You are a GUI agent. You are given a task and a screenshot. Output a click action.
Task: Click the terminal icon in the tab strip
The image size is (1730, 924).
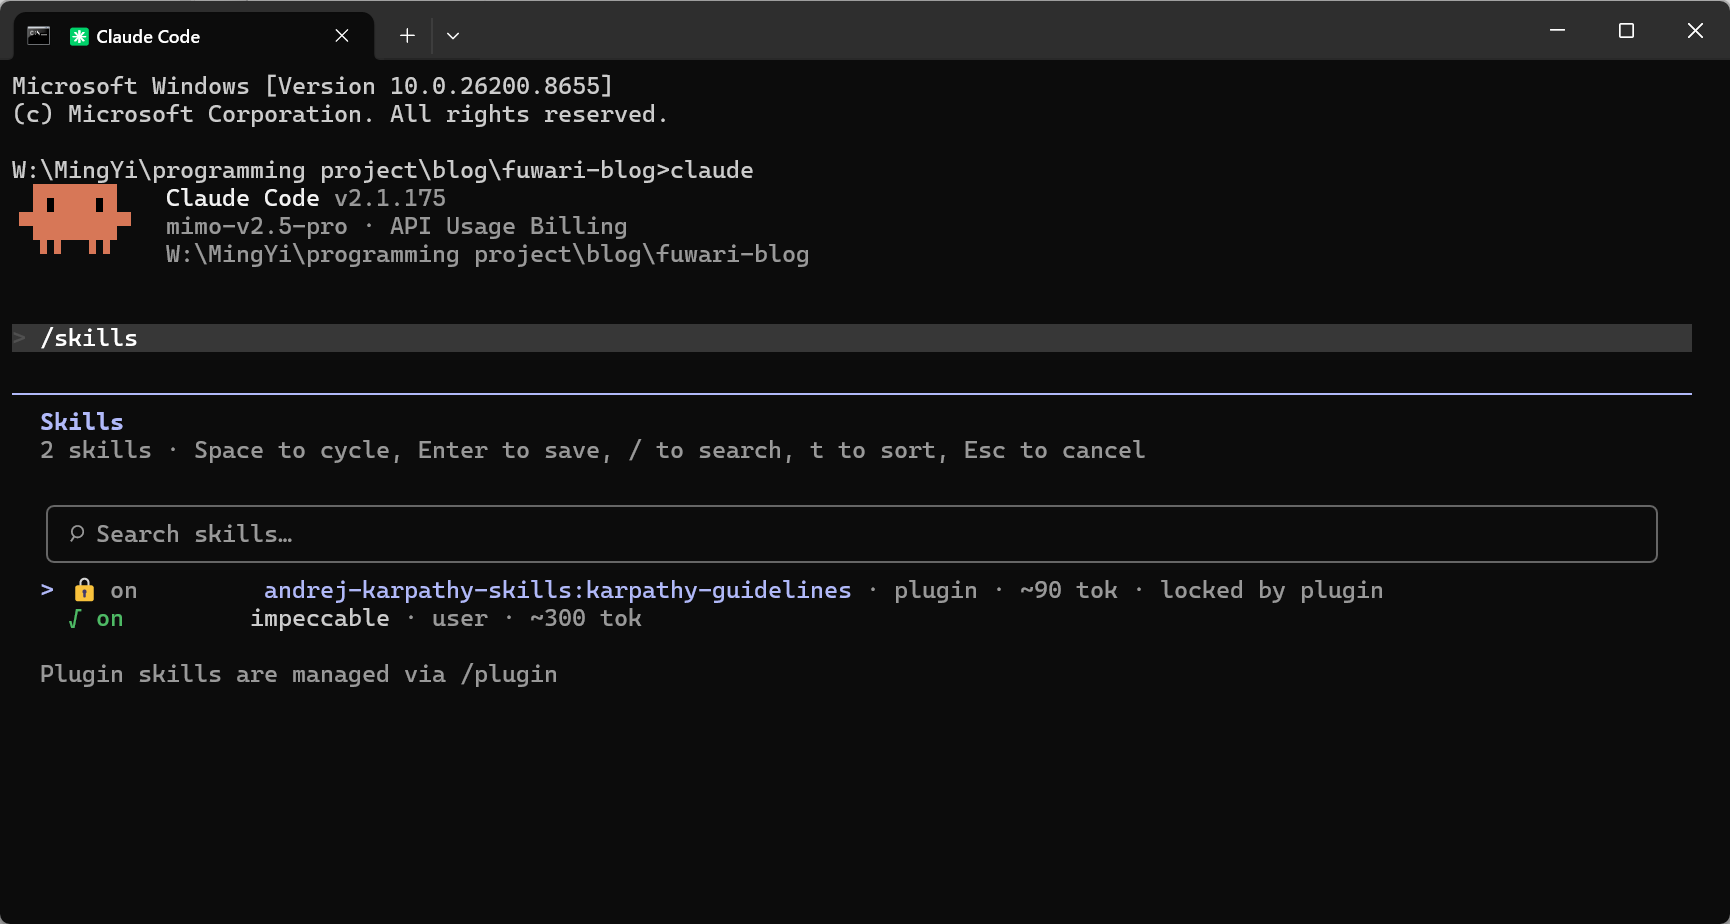tap(38, 36)
